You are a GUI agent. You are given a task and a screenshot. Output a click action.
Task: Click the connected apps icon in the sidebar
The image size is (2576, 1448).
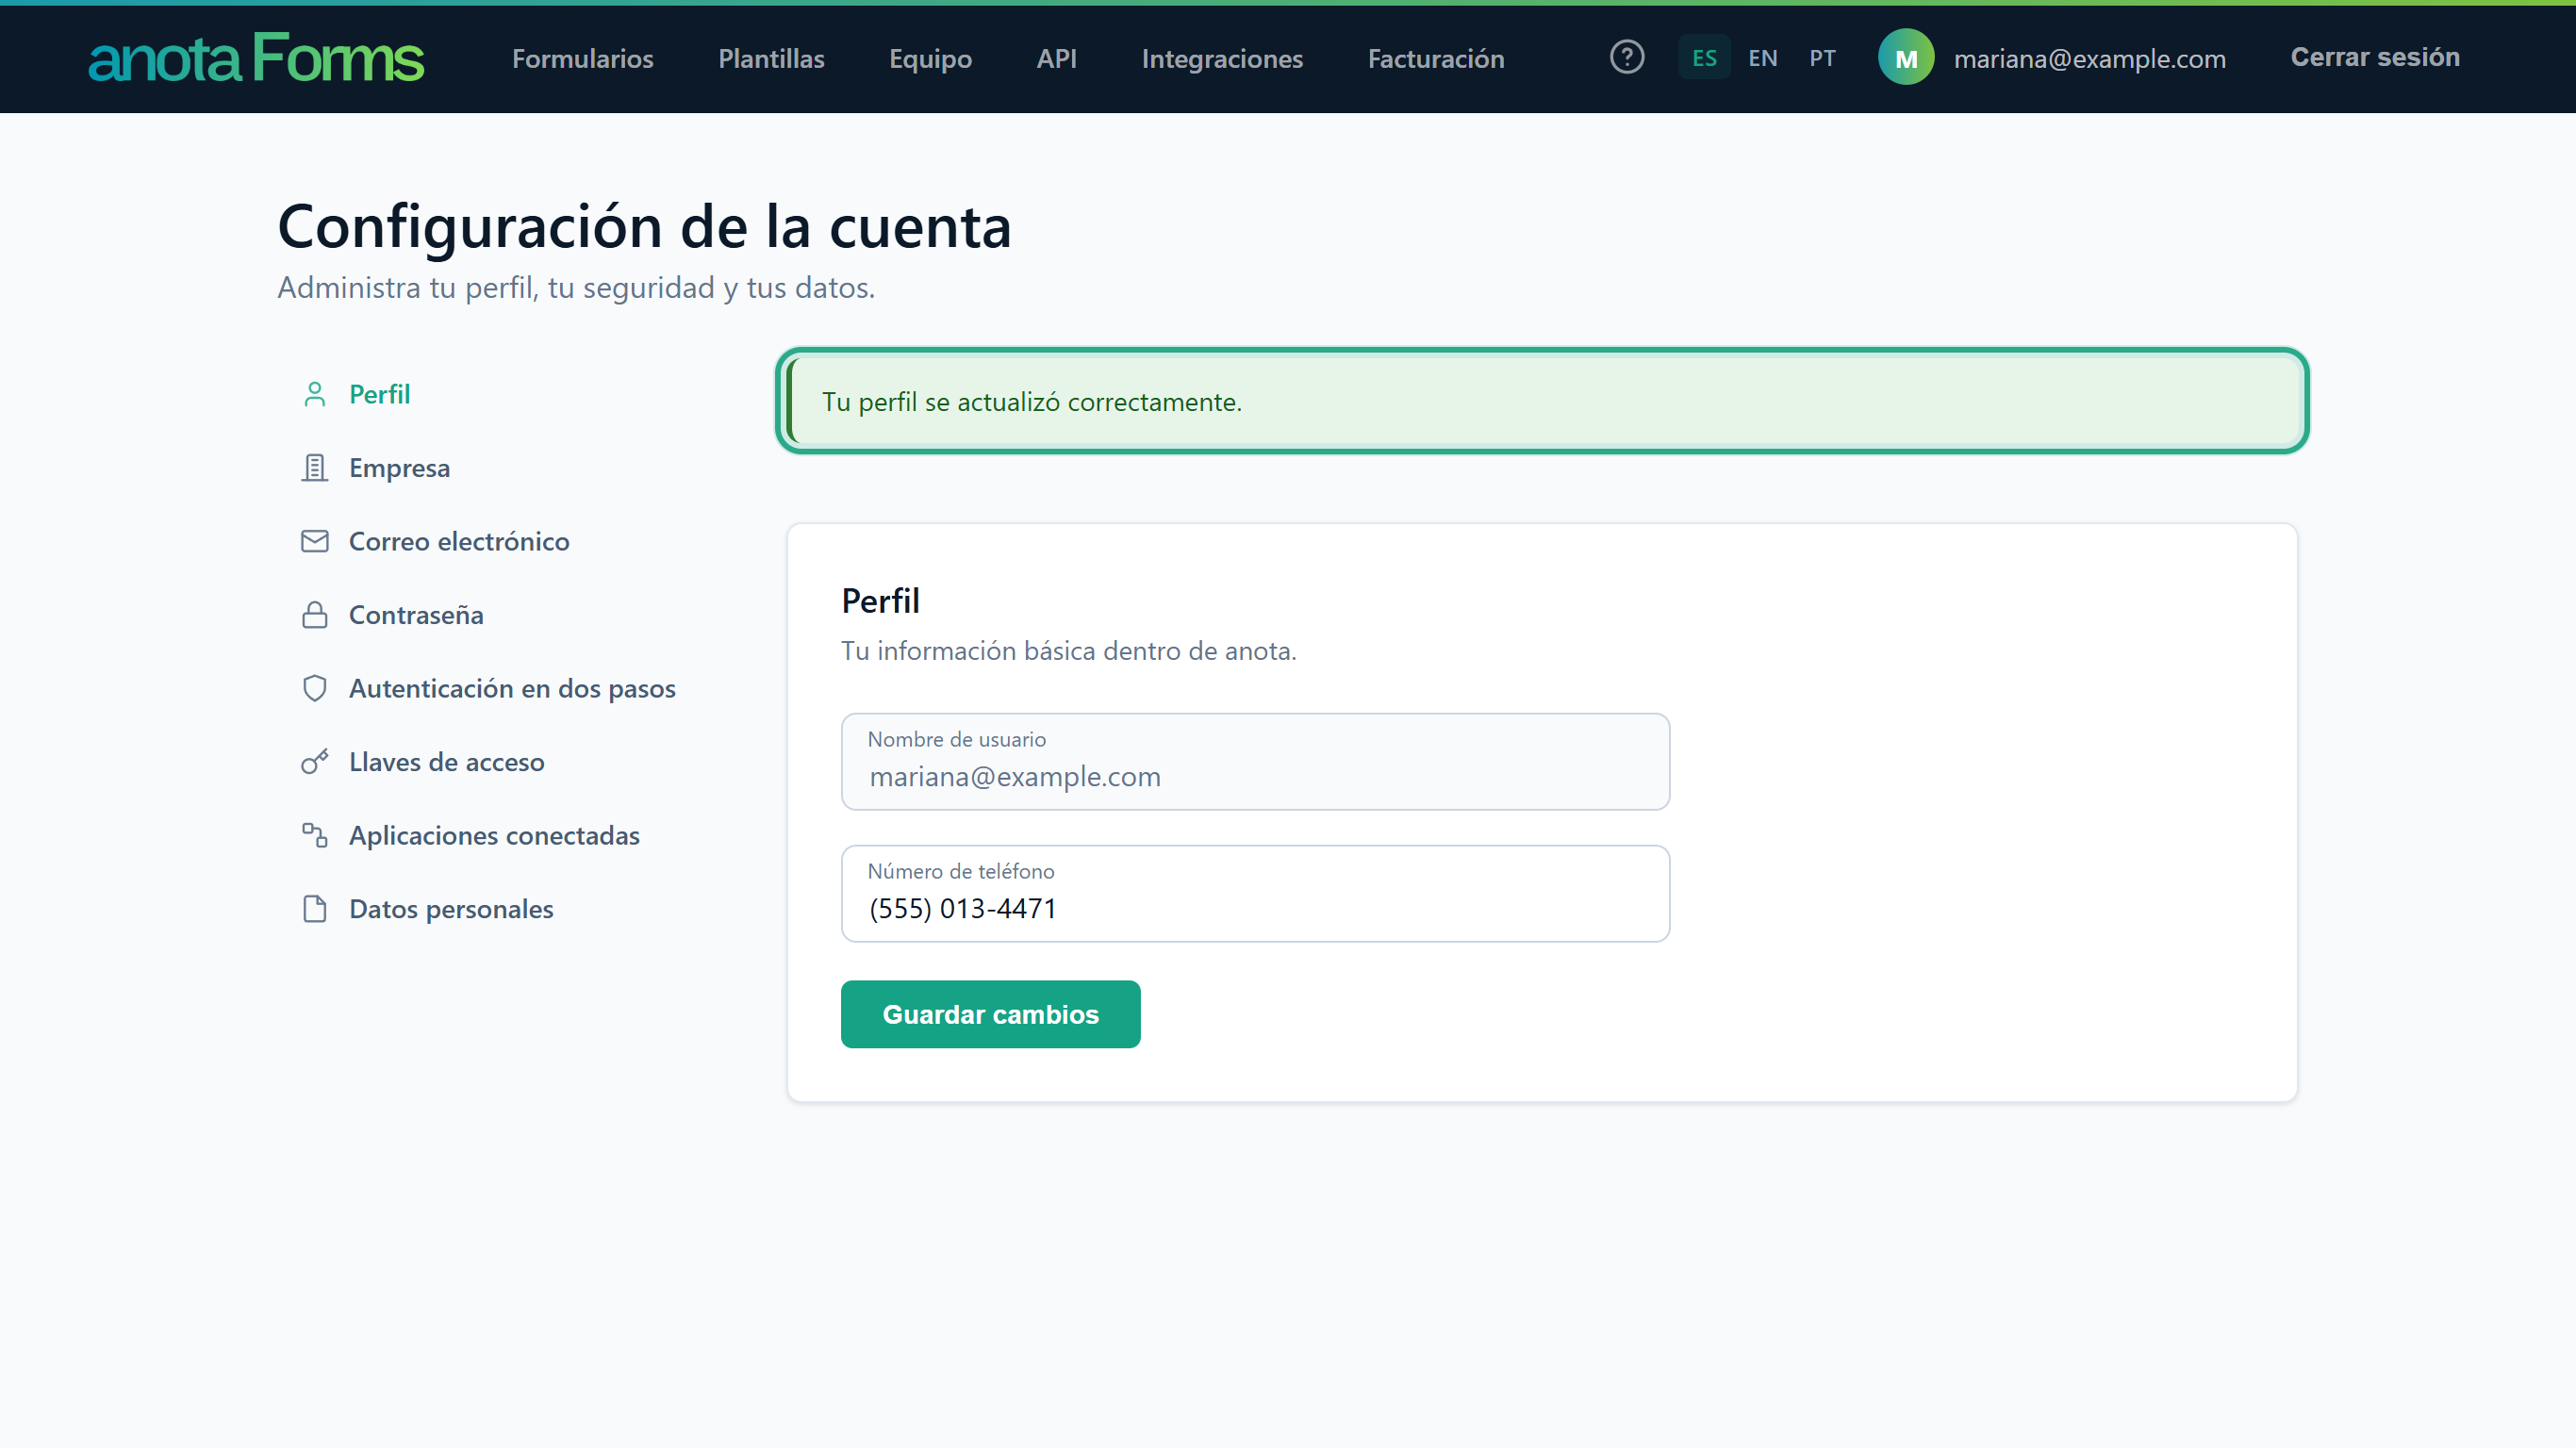point(315,835)
